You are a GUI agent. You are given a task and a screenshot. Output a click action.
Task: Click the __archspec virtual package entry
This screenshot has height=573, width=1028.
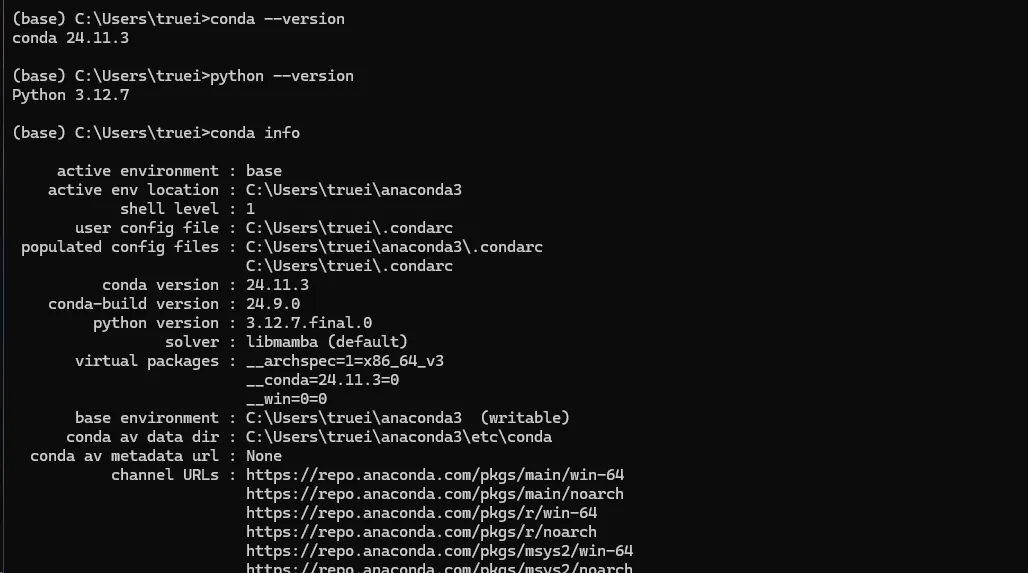point(345,361)
